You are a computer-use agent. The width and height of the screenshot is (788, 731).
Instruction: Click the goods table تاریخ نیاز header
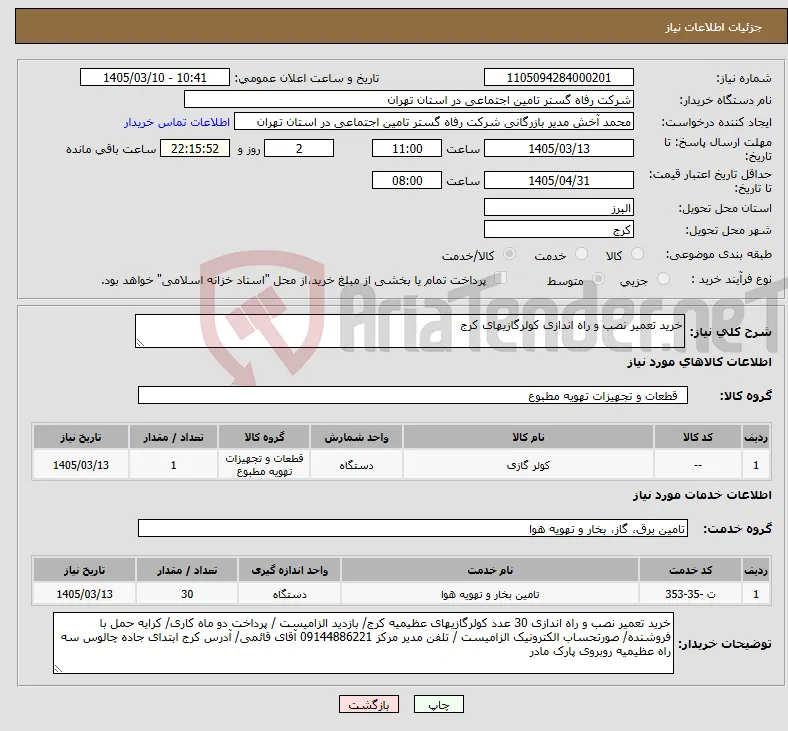point(81,437)
